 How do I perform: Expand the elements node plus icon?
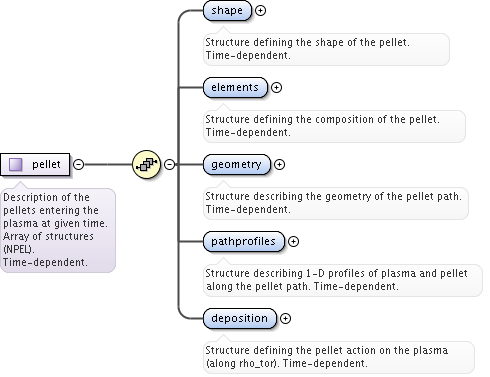coord(276,88)
